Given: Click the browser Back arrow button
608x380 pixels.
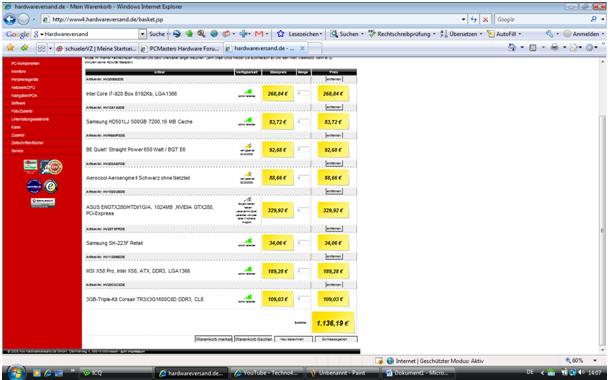Looking at the screenshot, I should [10, 19].
